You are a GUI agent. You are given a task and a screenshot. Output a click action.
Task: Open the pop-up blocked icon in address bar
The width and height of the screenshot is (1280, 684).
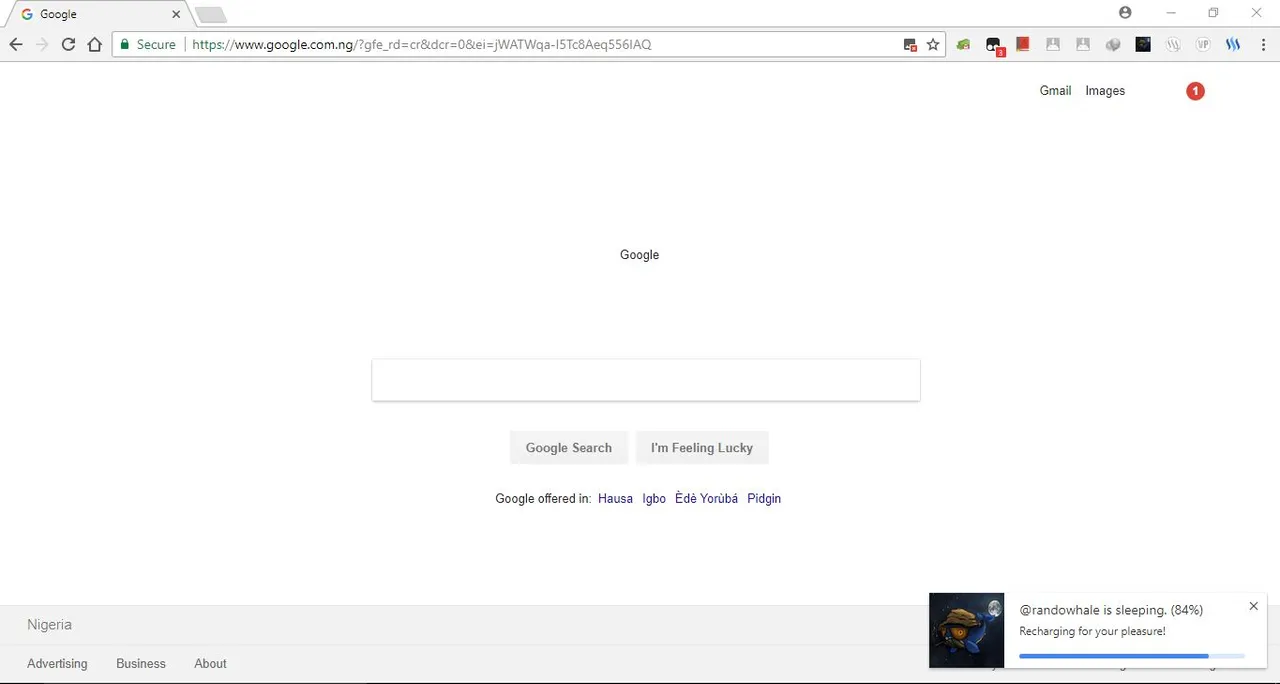click(x=910, y=44)
